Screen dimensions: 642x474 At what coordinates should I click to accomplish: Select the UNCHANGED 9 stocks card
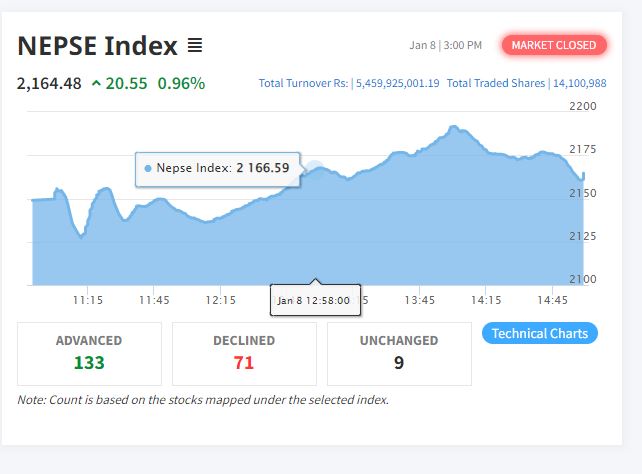pos(399,353)
